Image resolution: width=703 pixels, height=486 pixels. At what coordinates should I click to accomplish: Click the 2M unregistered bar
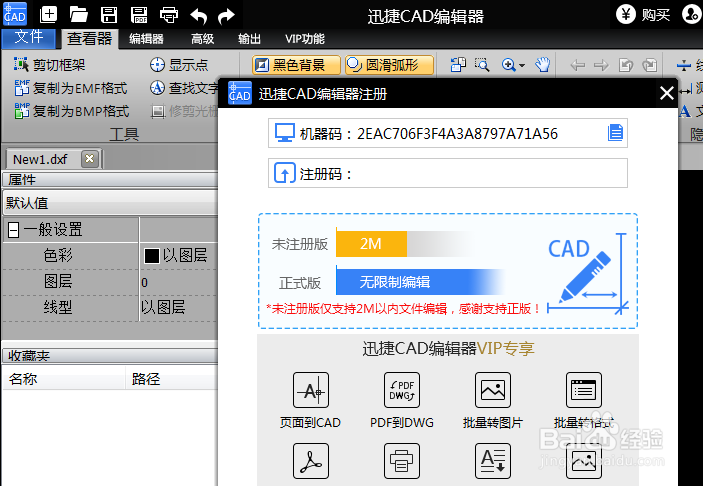point(371,244)
